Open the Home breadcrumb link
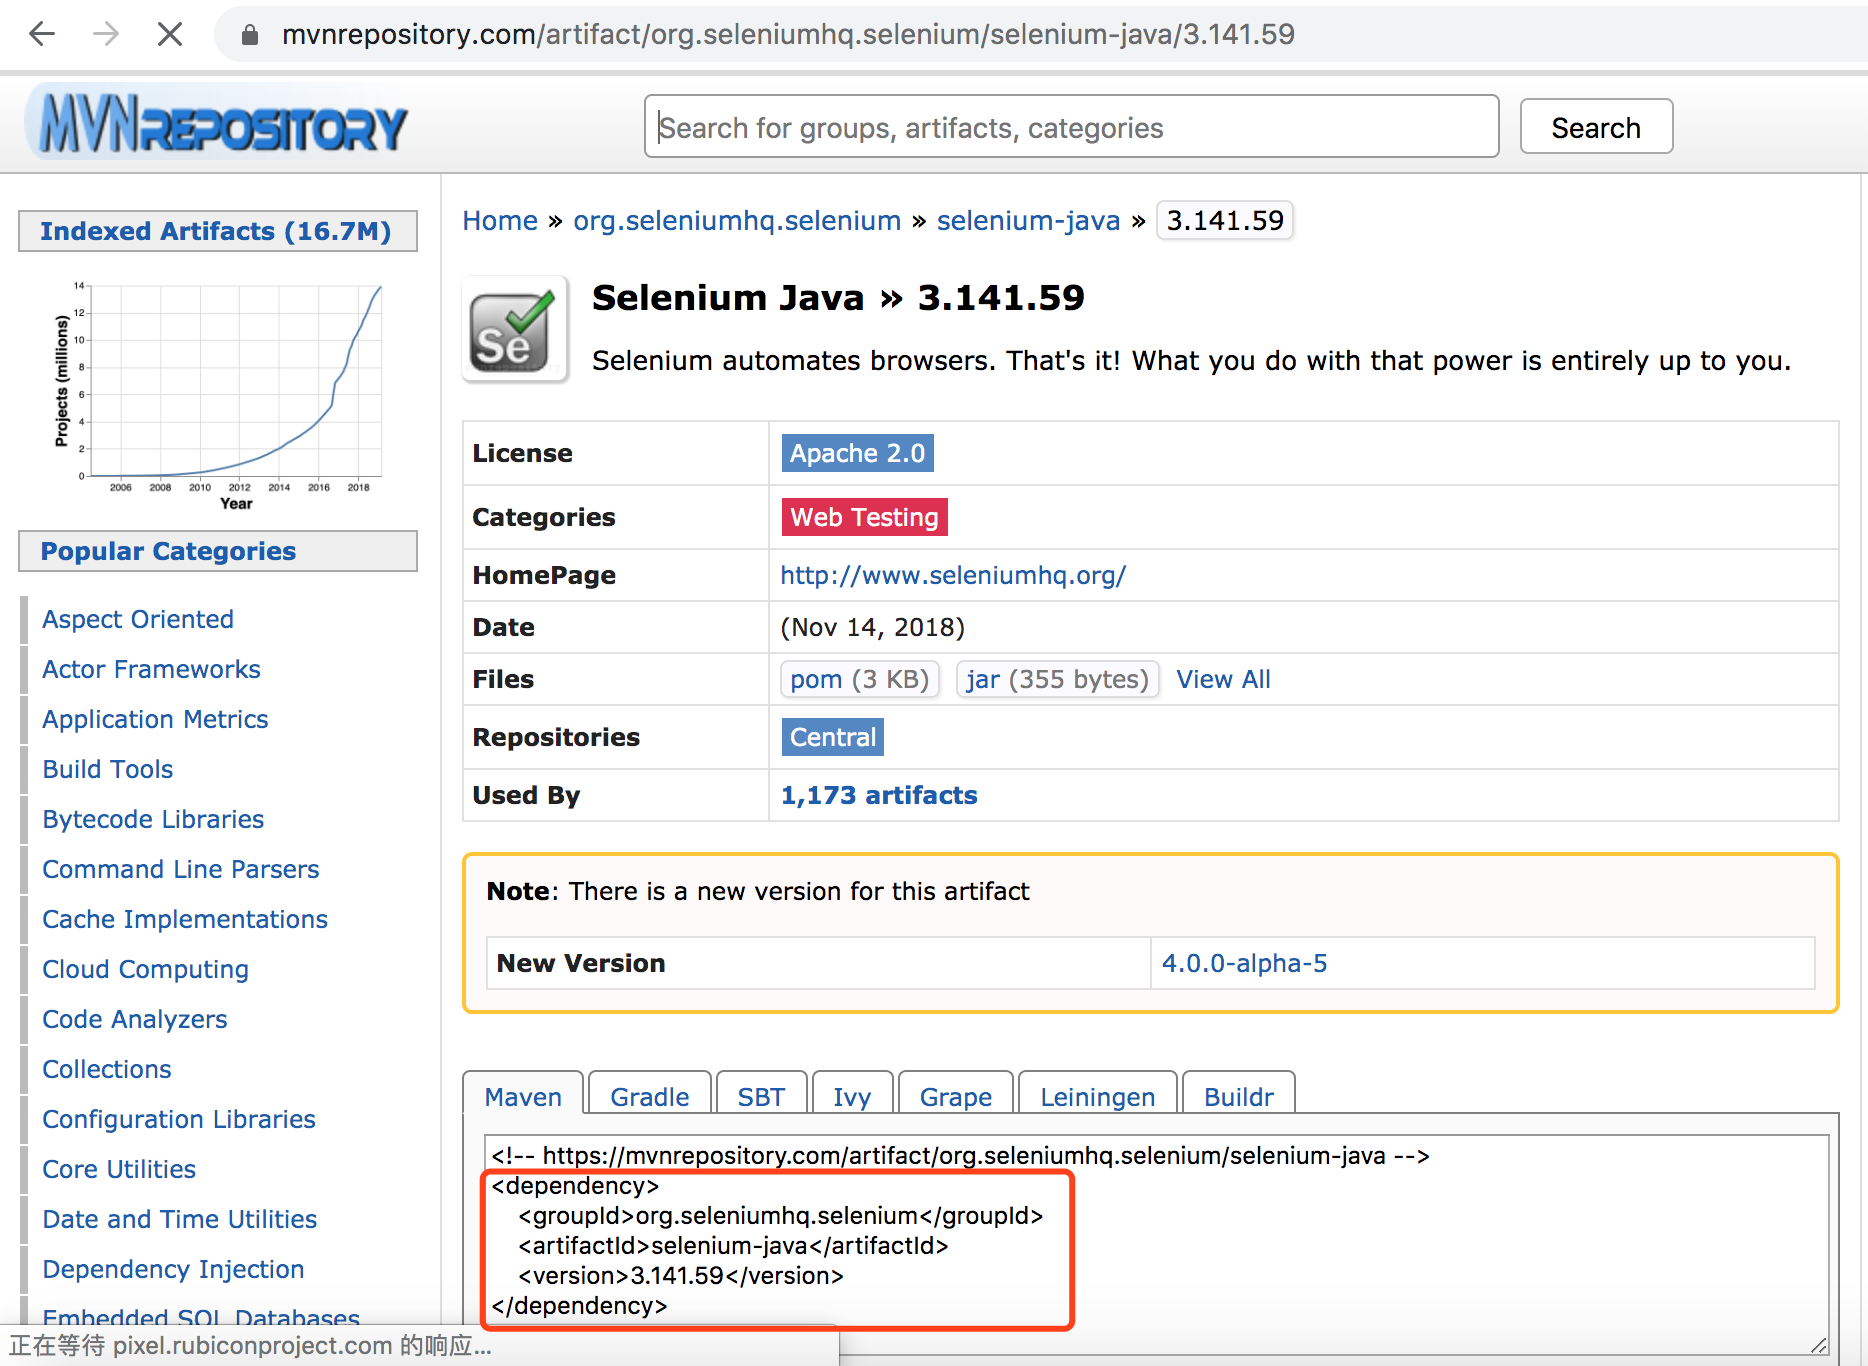 [x=500, y=220]
